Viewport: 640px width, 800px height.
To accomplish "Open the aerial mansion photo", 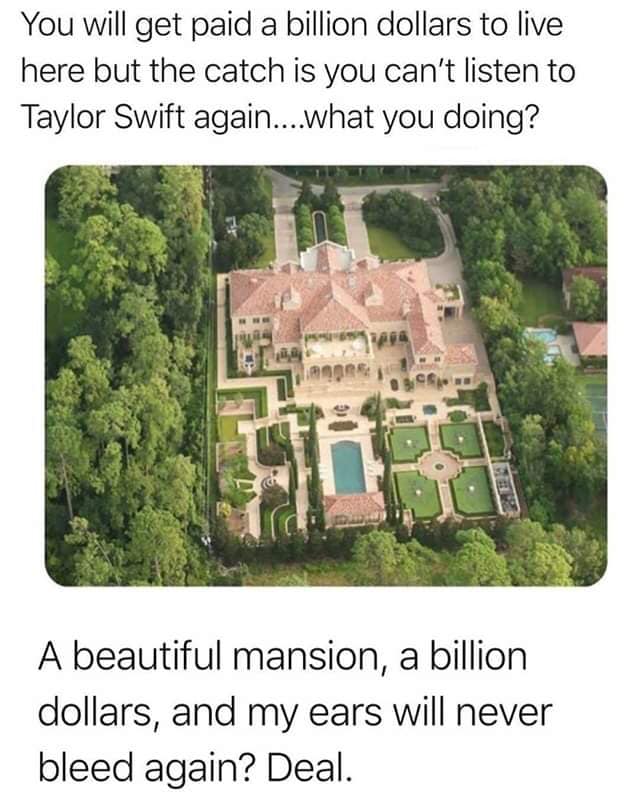I will [x=326, y=375].
